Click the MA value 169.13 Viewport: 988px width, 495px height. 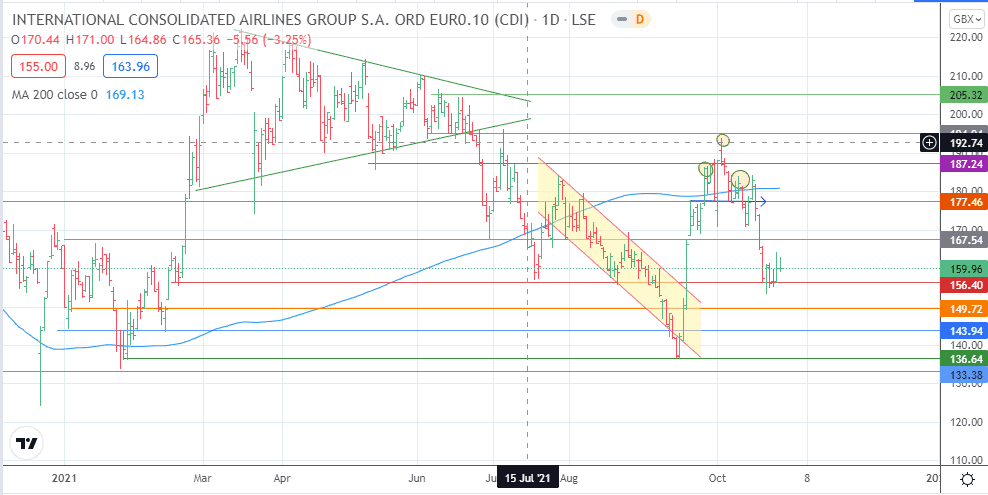pyautogui.click(x=126, y=95)
